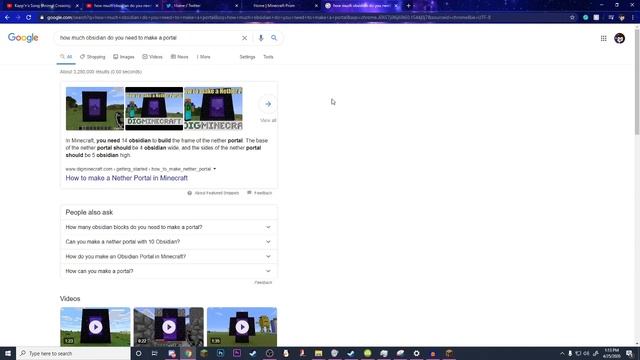Select the Videos results tab
Screen dimensions: 640x360
152,57
